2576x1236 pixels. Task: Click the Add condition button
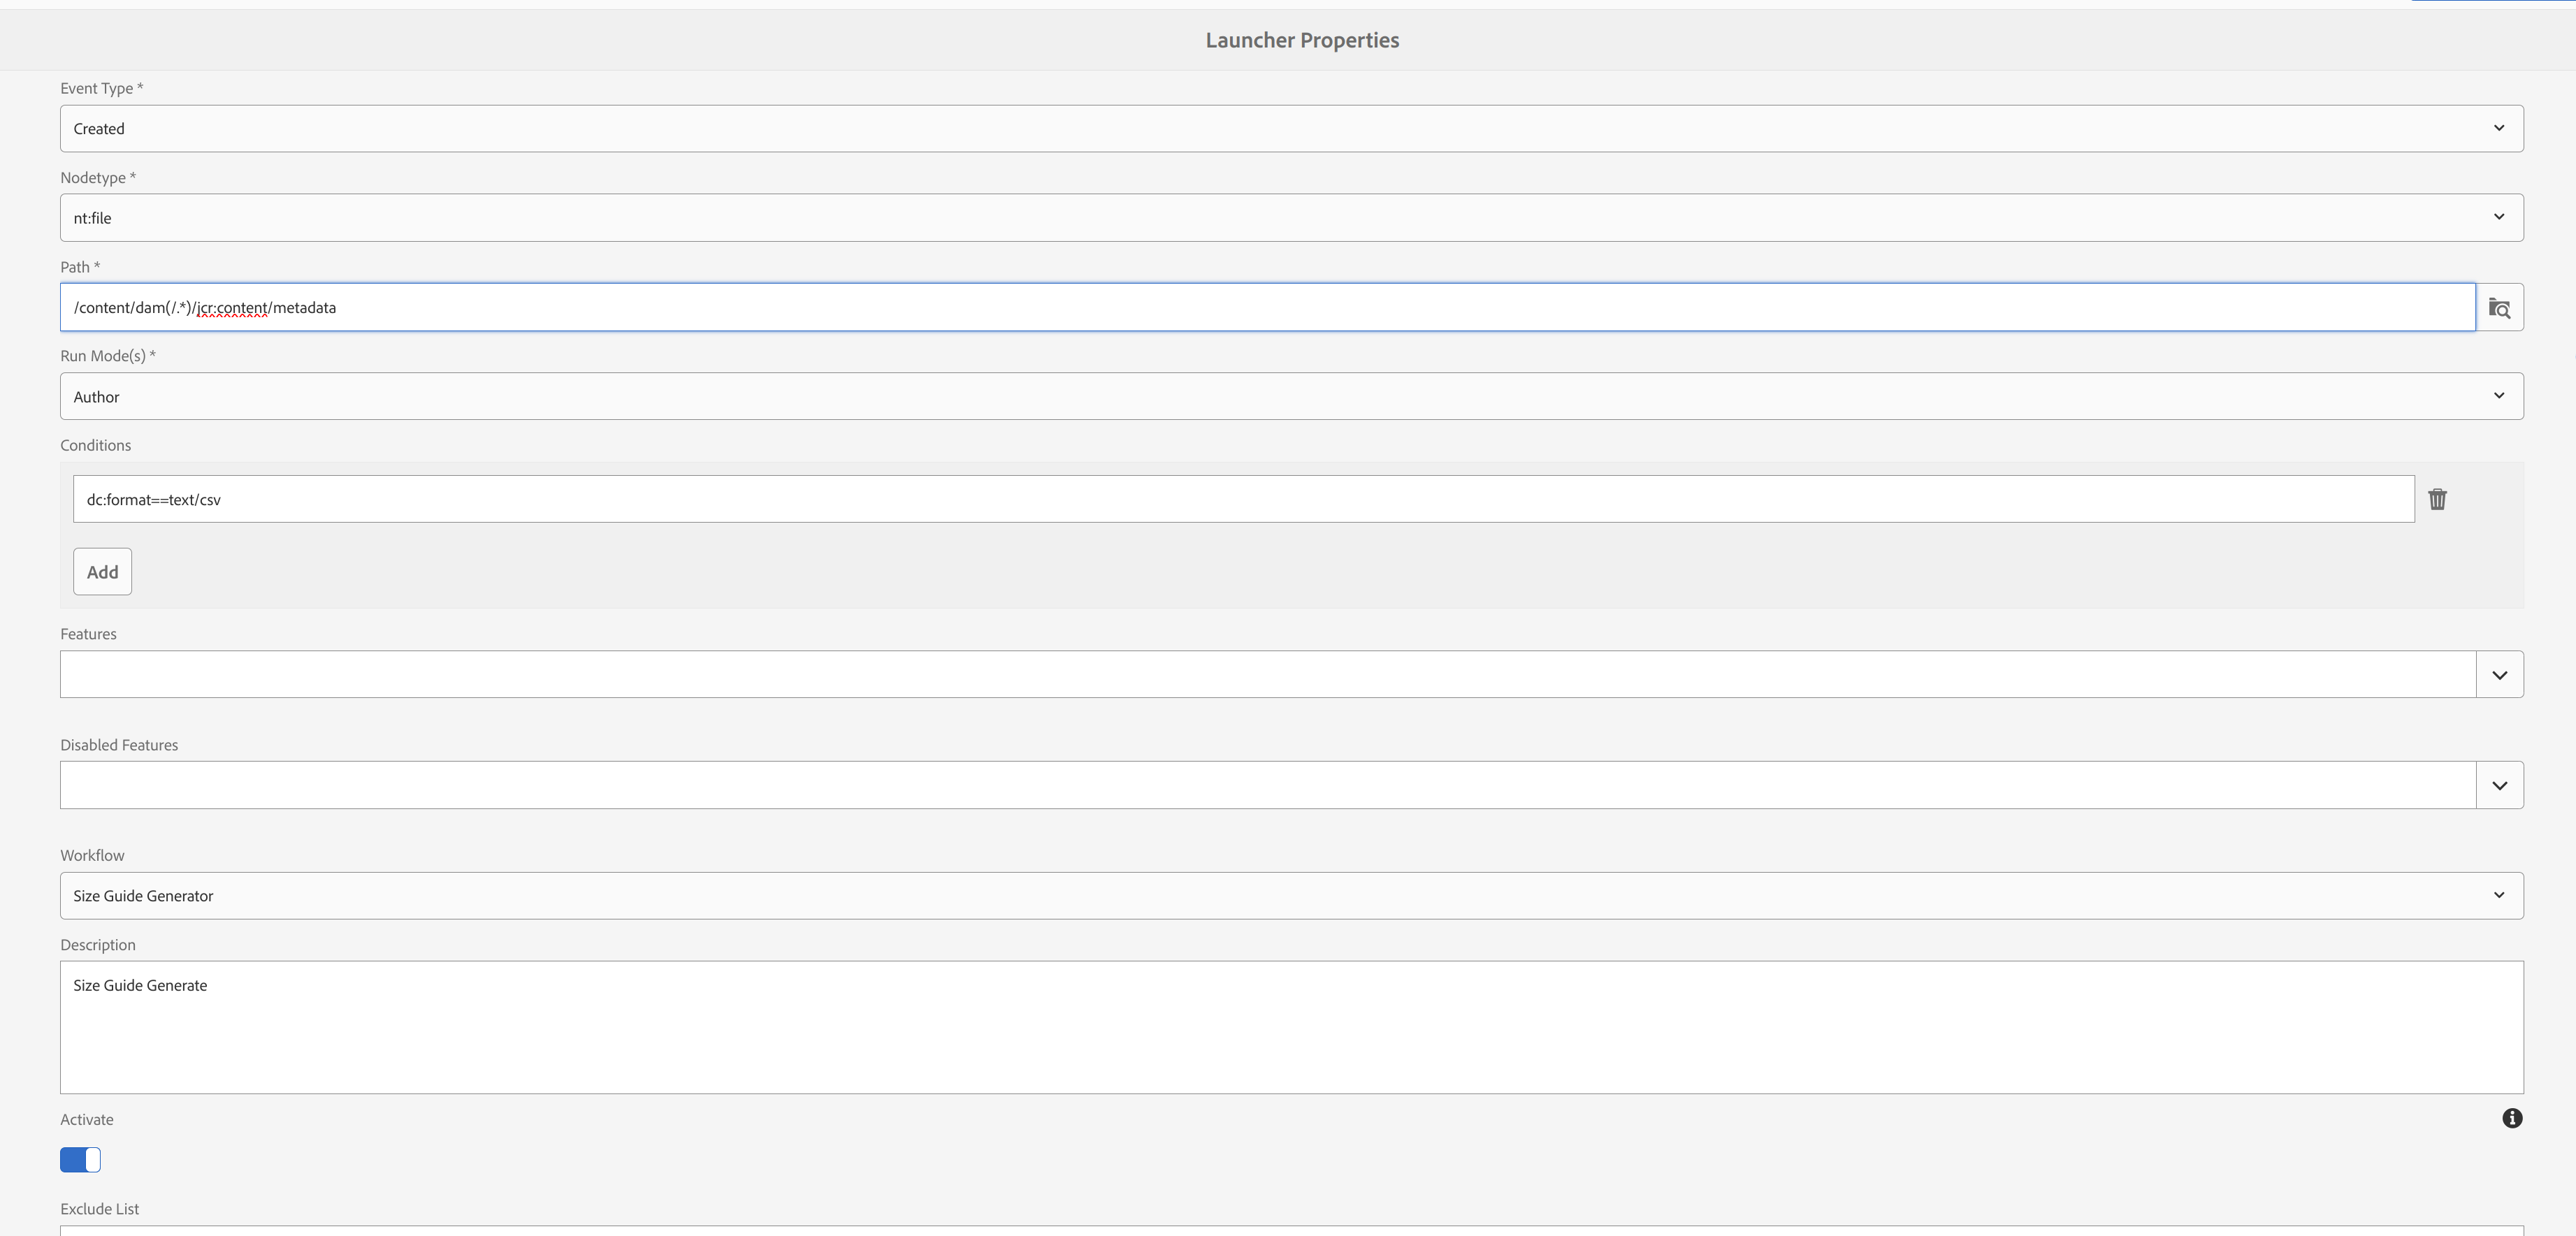(x=102, y=572)
